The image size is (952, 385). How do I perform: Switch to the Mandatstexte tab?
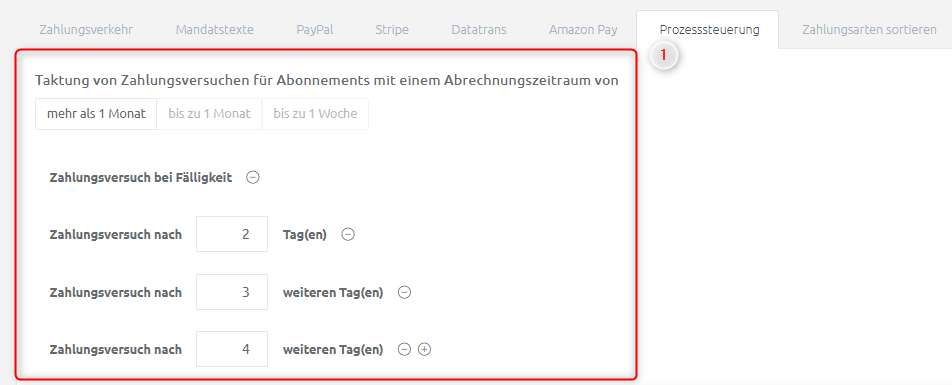point(214,29)
